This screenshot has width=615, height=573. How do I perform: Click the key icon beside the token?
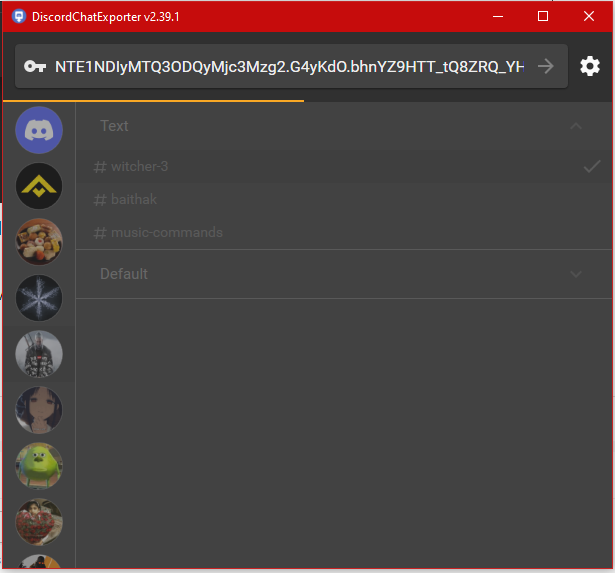(x=35, y=66)
